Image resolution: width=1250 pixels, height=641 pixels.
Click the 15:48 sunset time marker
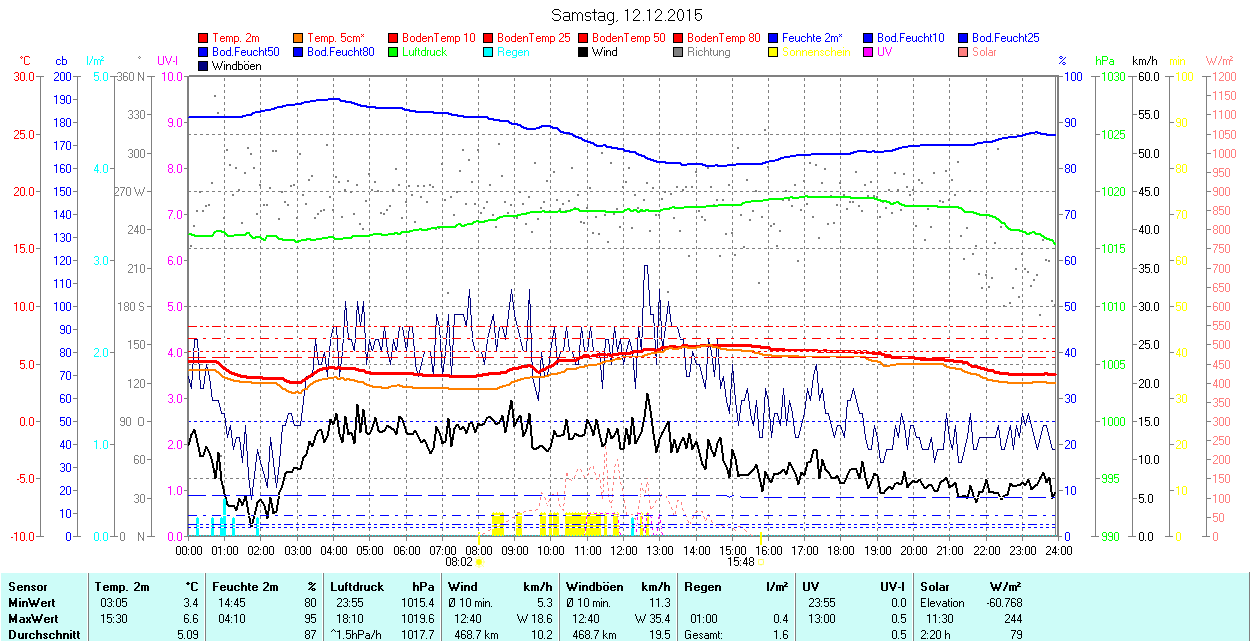(x=740, y=562)
